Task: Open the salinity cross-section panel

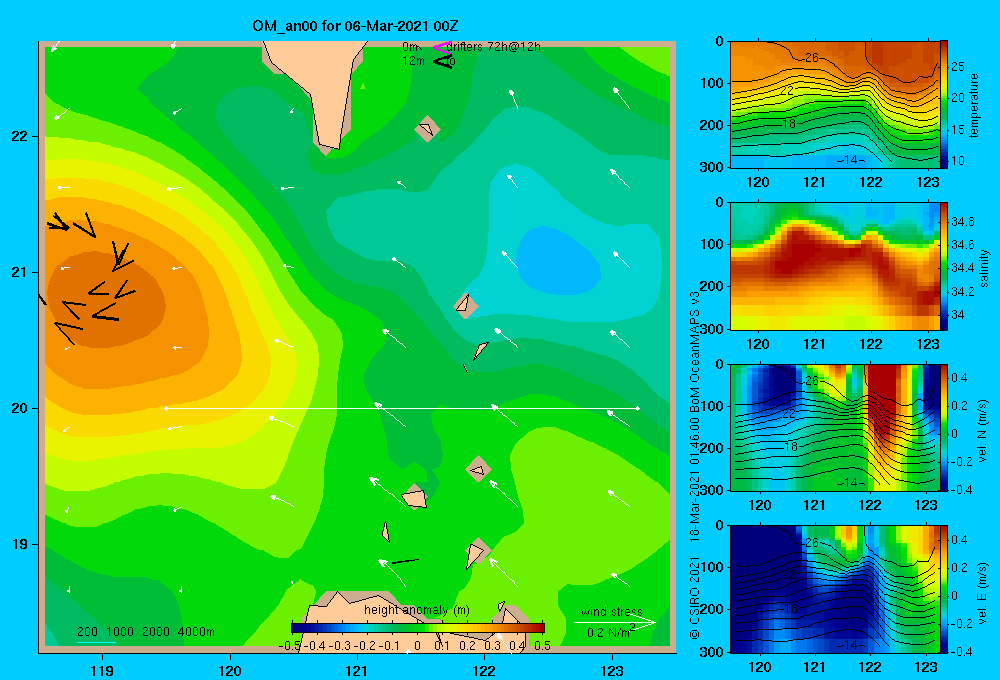Action: 835,266
